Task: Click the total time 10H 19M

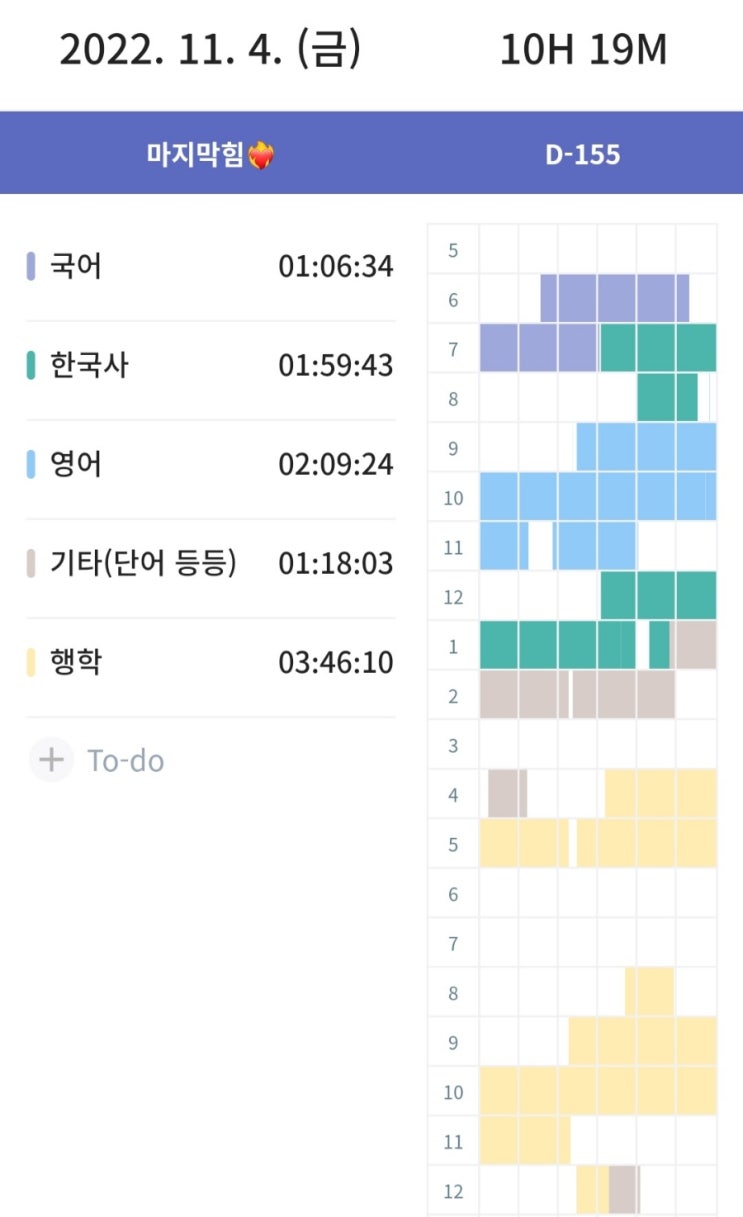Action: [x=583, y=50]
